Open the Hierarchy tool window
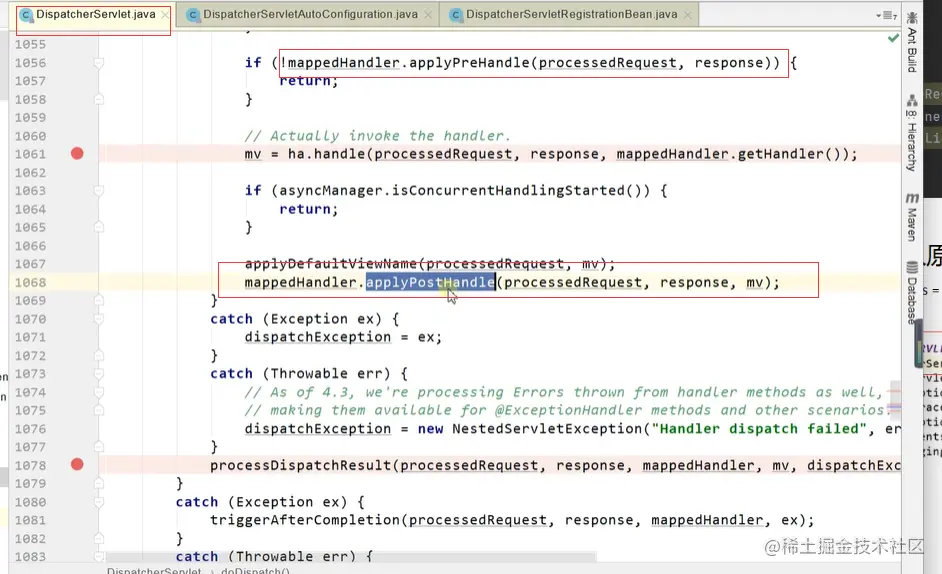This screenshot has width=942, height=574. coord(912,133)
